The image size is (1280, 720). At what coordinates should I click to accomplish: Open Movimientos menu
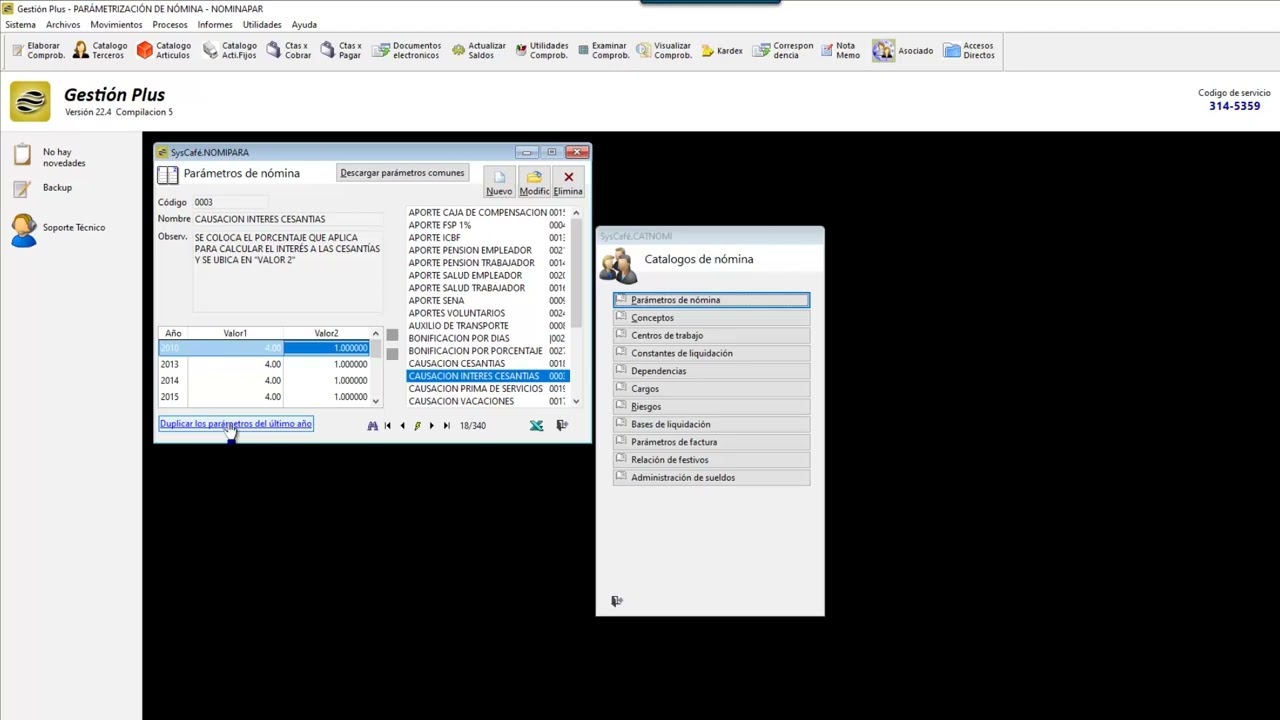point(116,24)
